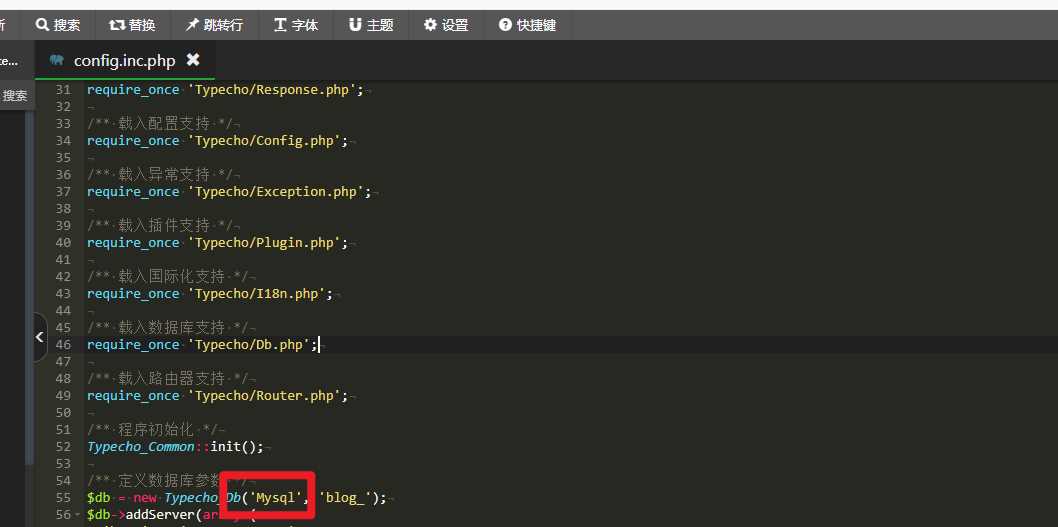Show Shortcuts (快捷键) help via question mark icon
Screen dimensions: 1058x527
(x=505, y=25)
